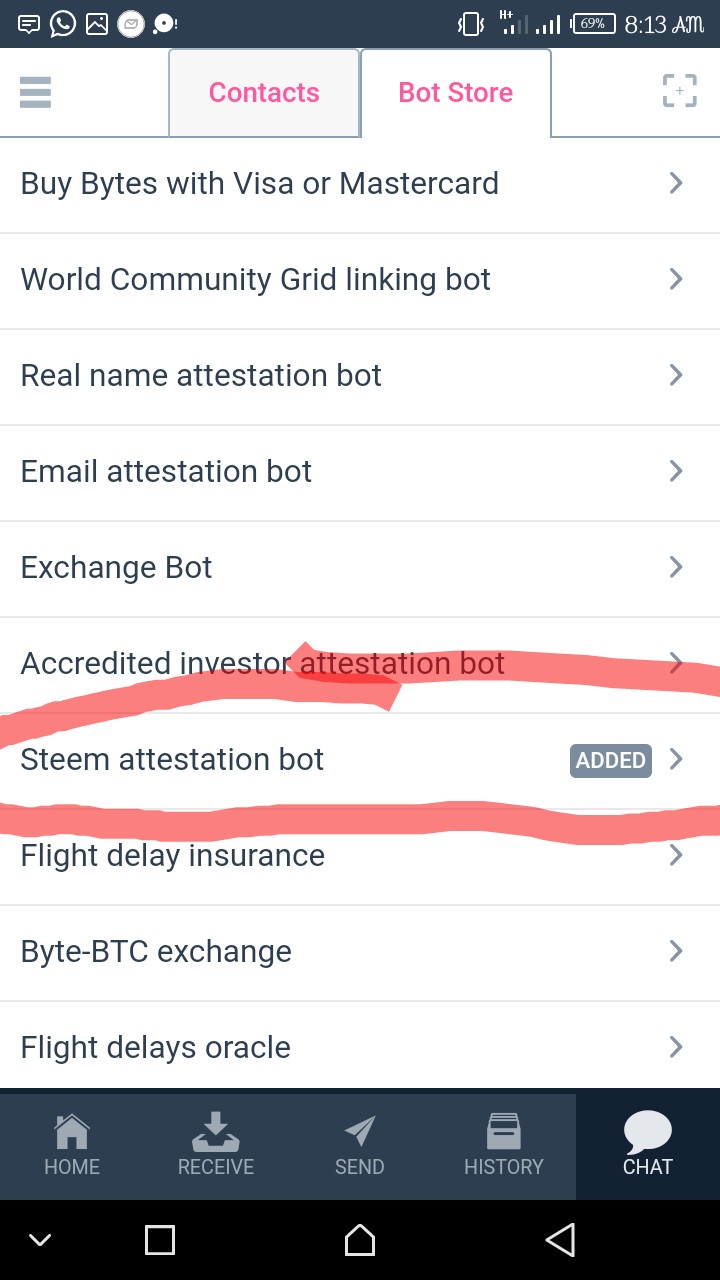This screenshot has width=720, height=1280.
Task: Expand the Exchange Bot chevron arrow
Action: pyautogui.click(x=676, y=567)
